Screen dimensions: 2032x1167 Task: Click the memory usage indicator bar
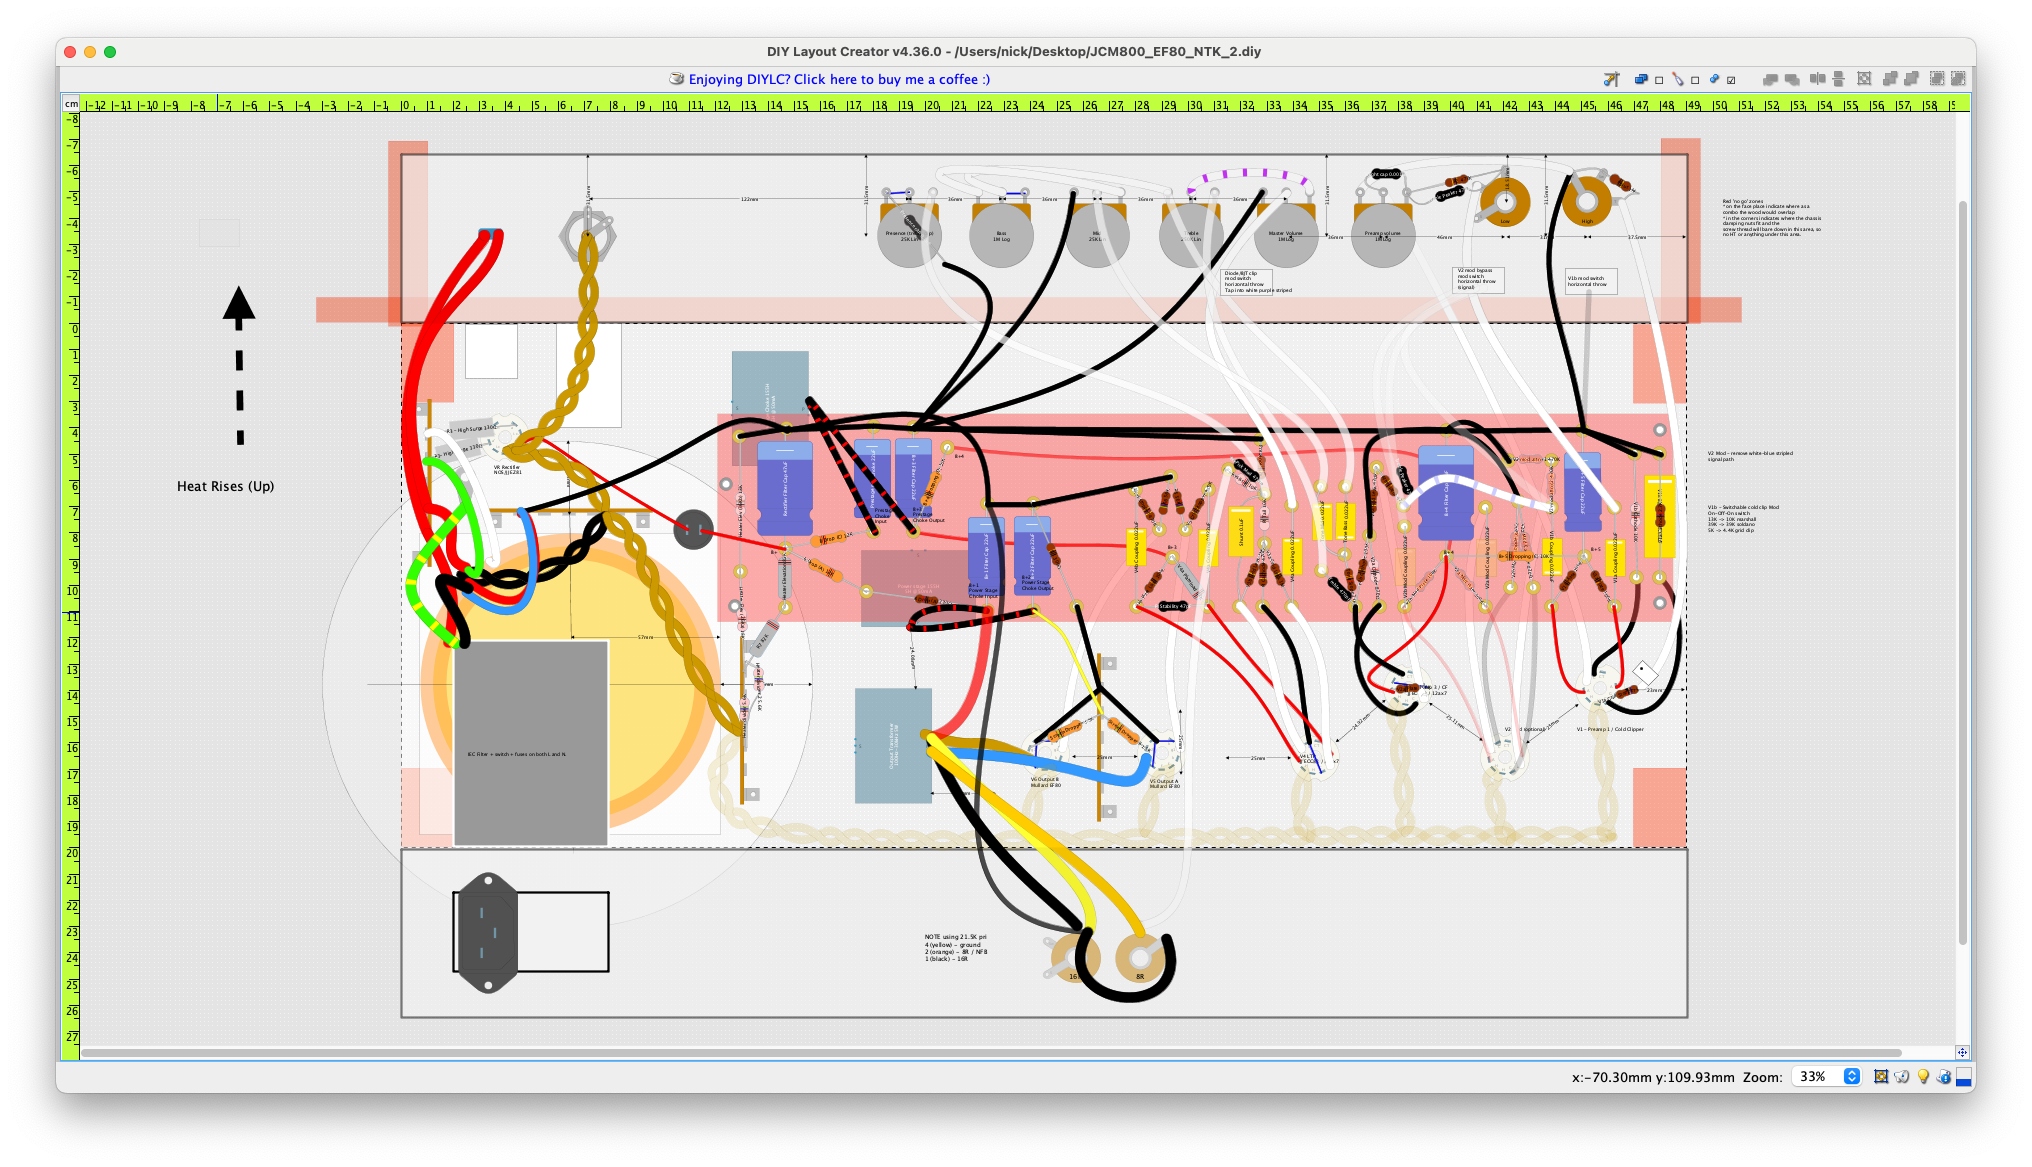(x=1963, y=1077)
